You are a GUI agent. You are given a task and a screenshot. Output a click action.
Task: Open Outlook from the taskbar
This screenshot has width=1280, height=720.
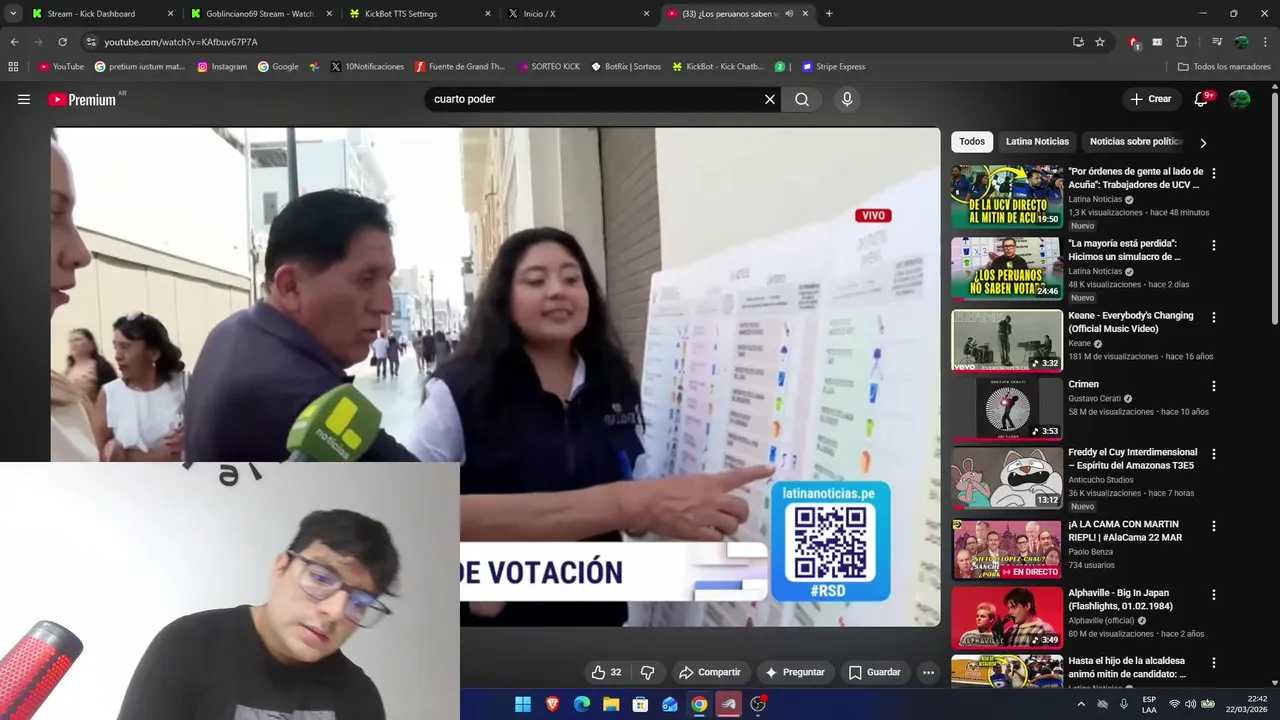[x=670, y=704]
